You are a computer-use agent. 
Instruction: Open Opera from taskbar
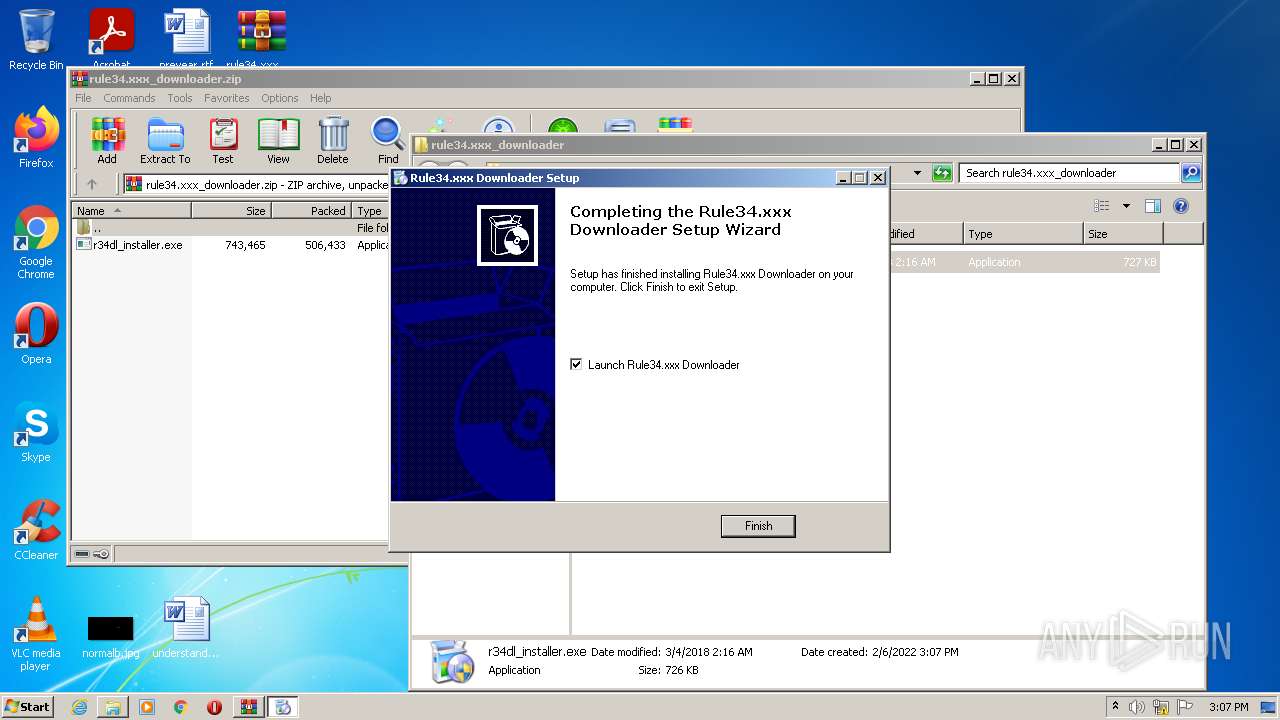pyautogui.click(x=214, y=707)
